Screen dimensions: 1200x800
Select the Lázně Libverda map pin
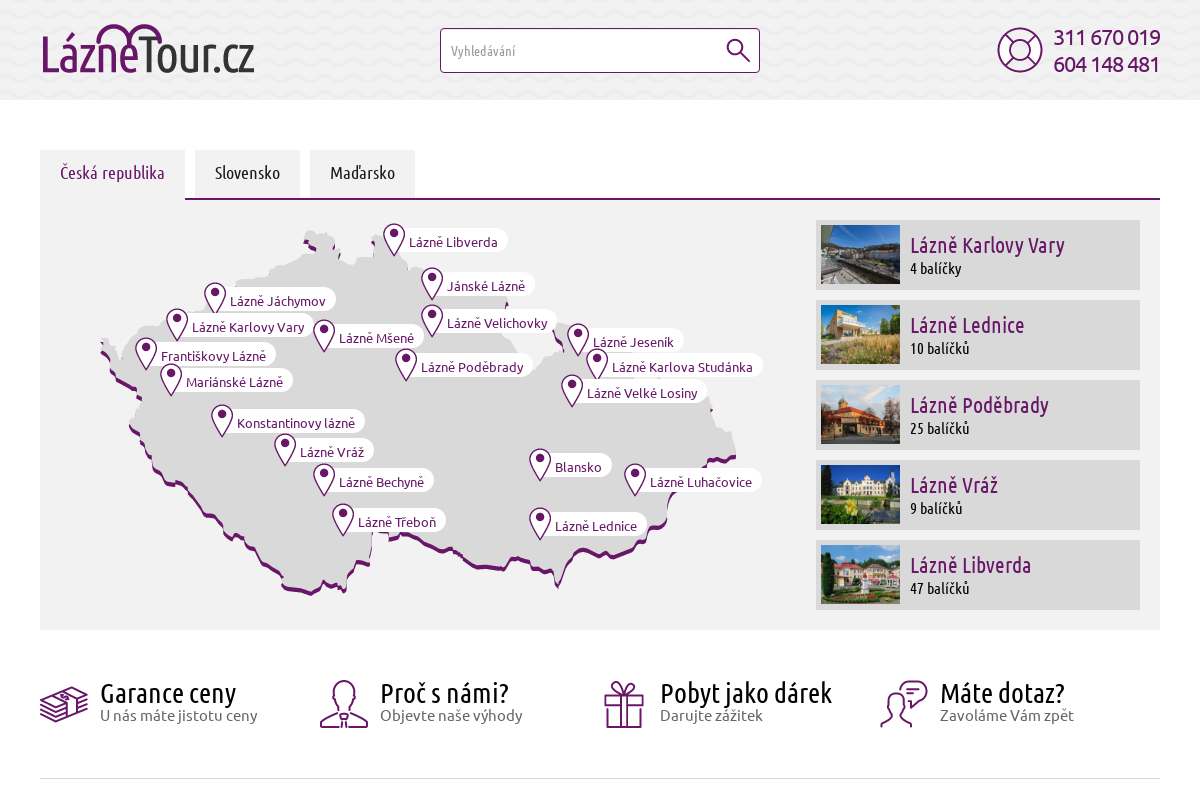tap(394, 237)
